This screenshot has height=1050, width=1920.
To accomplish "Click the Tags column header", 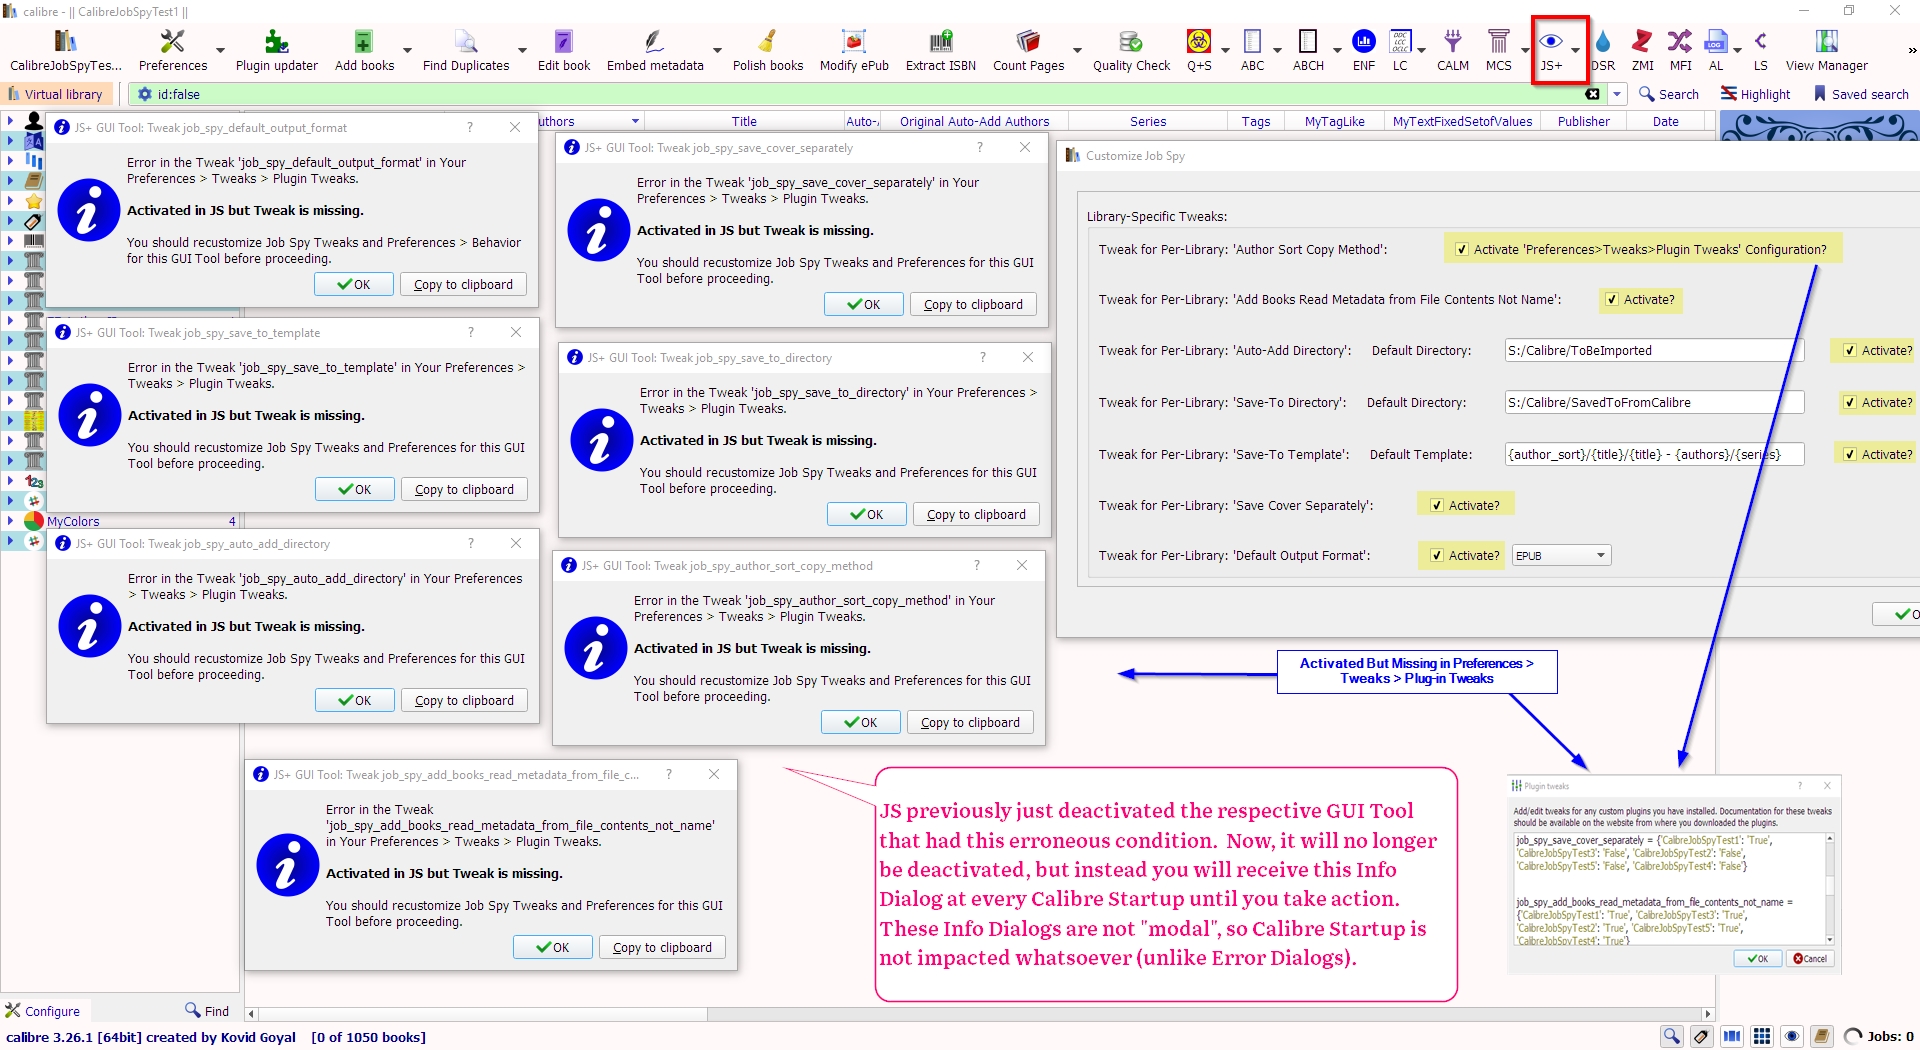I will point(1255,122).
